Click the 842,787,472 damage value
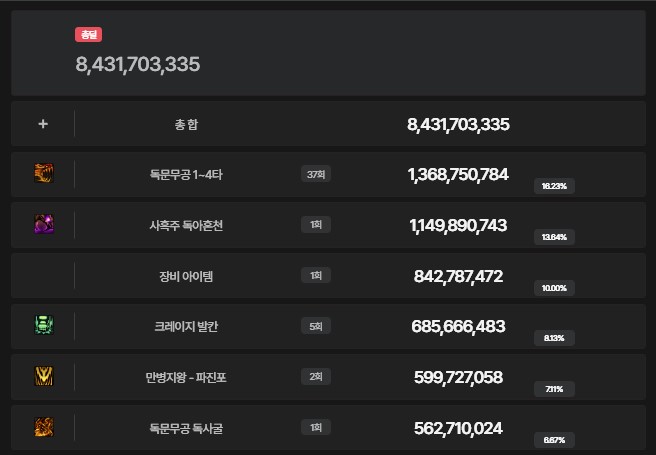The height and width of the screenshot is (455, 656). (x=458, y=276)
